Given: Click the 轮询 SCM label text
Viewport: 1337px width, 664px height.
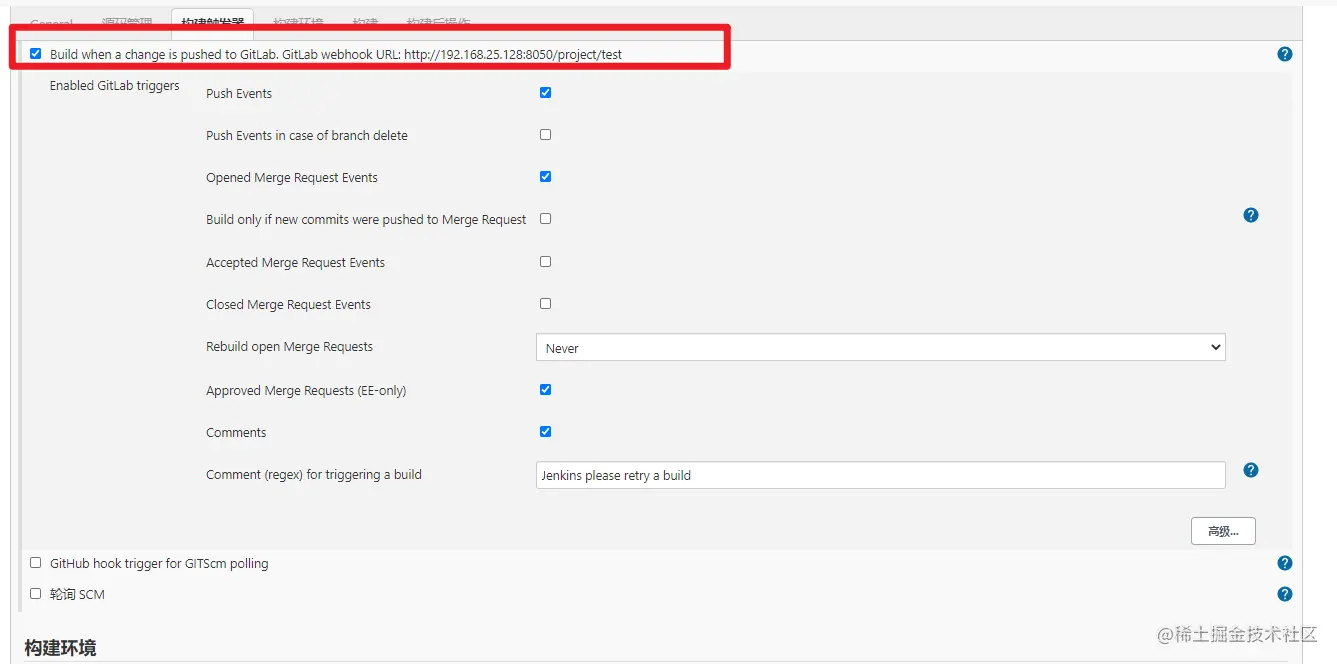Looking at the screenshot, I should click(x=77, y=595).
